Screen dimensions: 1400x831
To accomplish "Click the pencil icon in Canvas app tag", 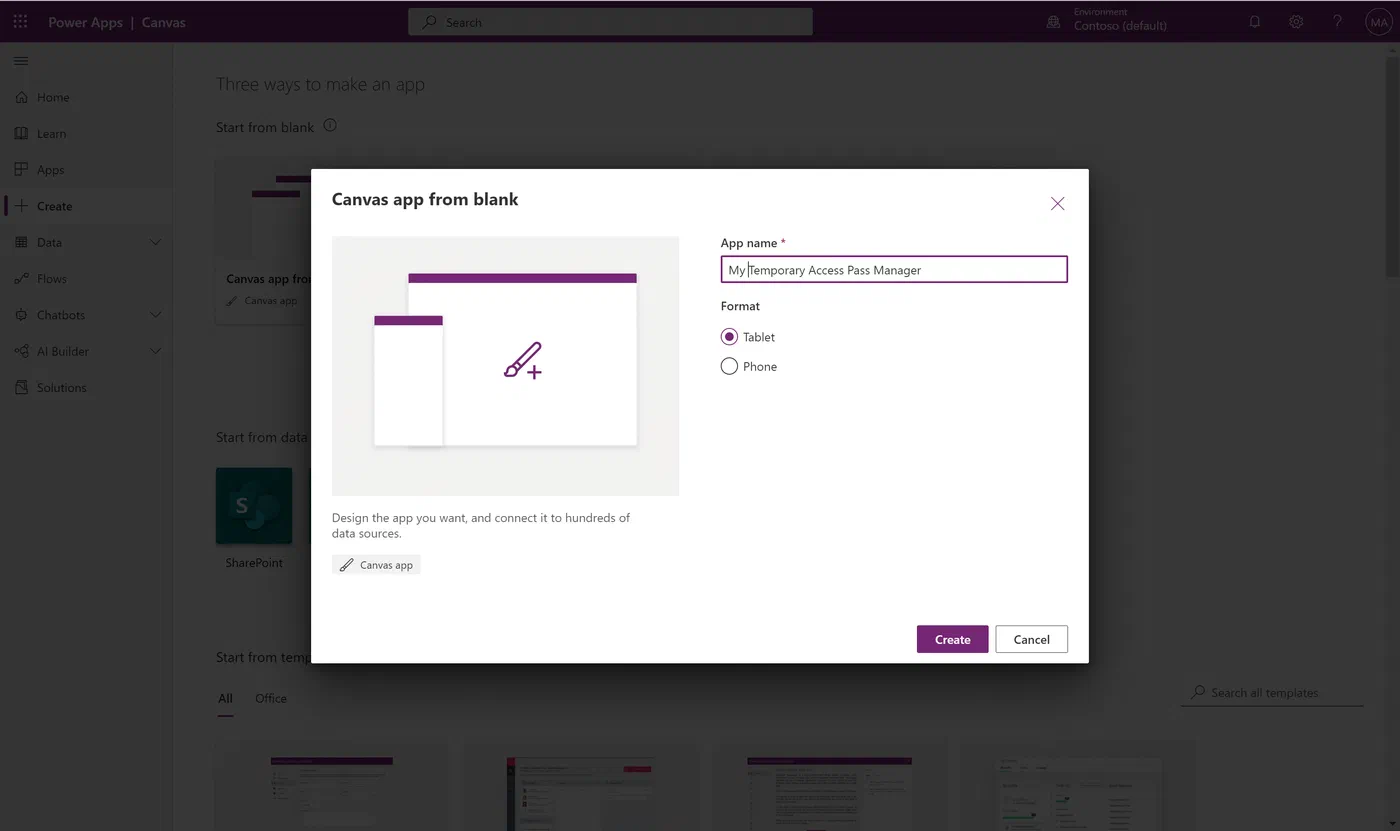I will coord(346,565).
